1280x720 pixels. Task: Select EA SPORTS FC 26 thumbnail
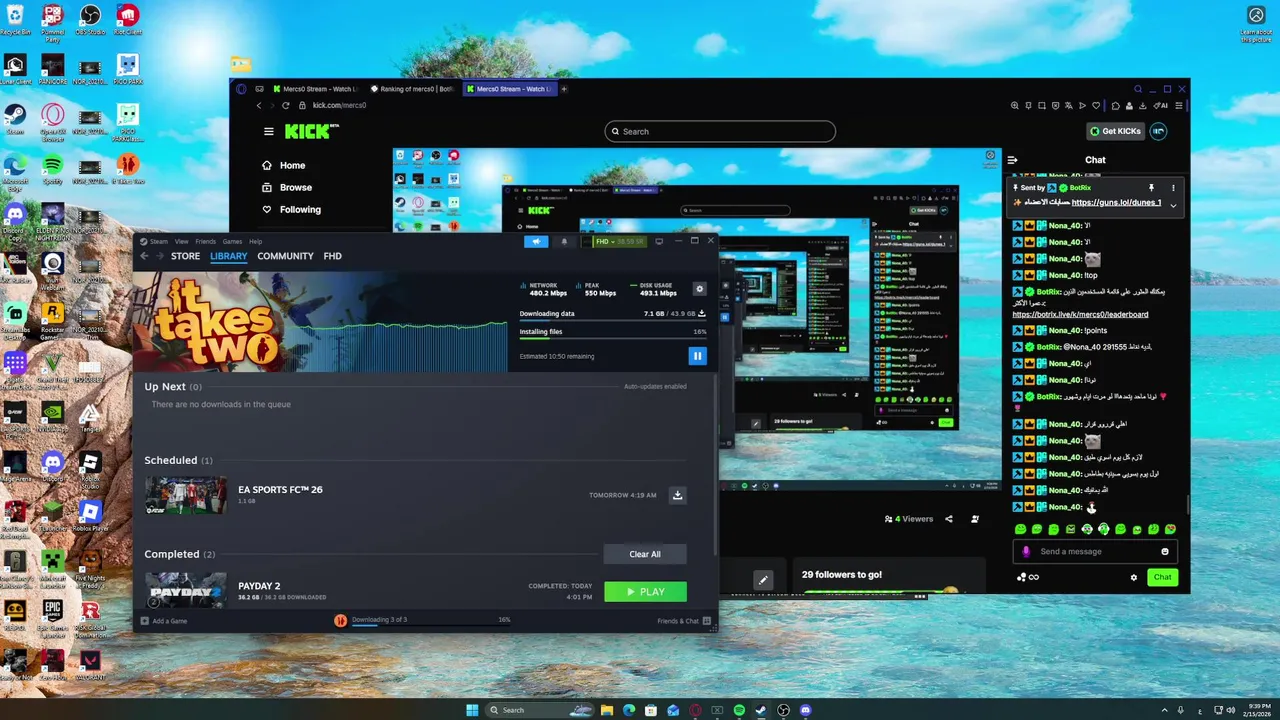click(186, 495)
